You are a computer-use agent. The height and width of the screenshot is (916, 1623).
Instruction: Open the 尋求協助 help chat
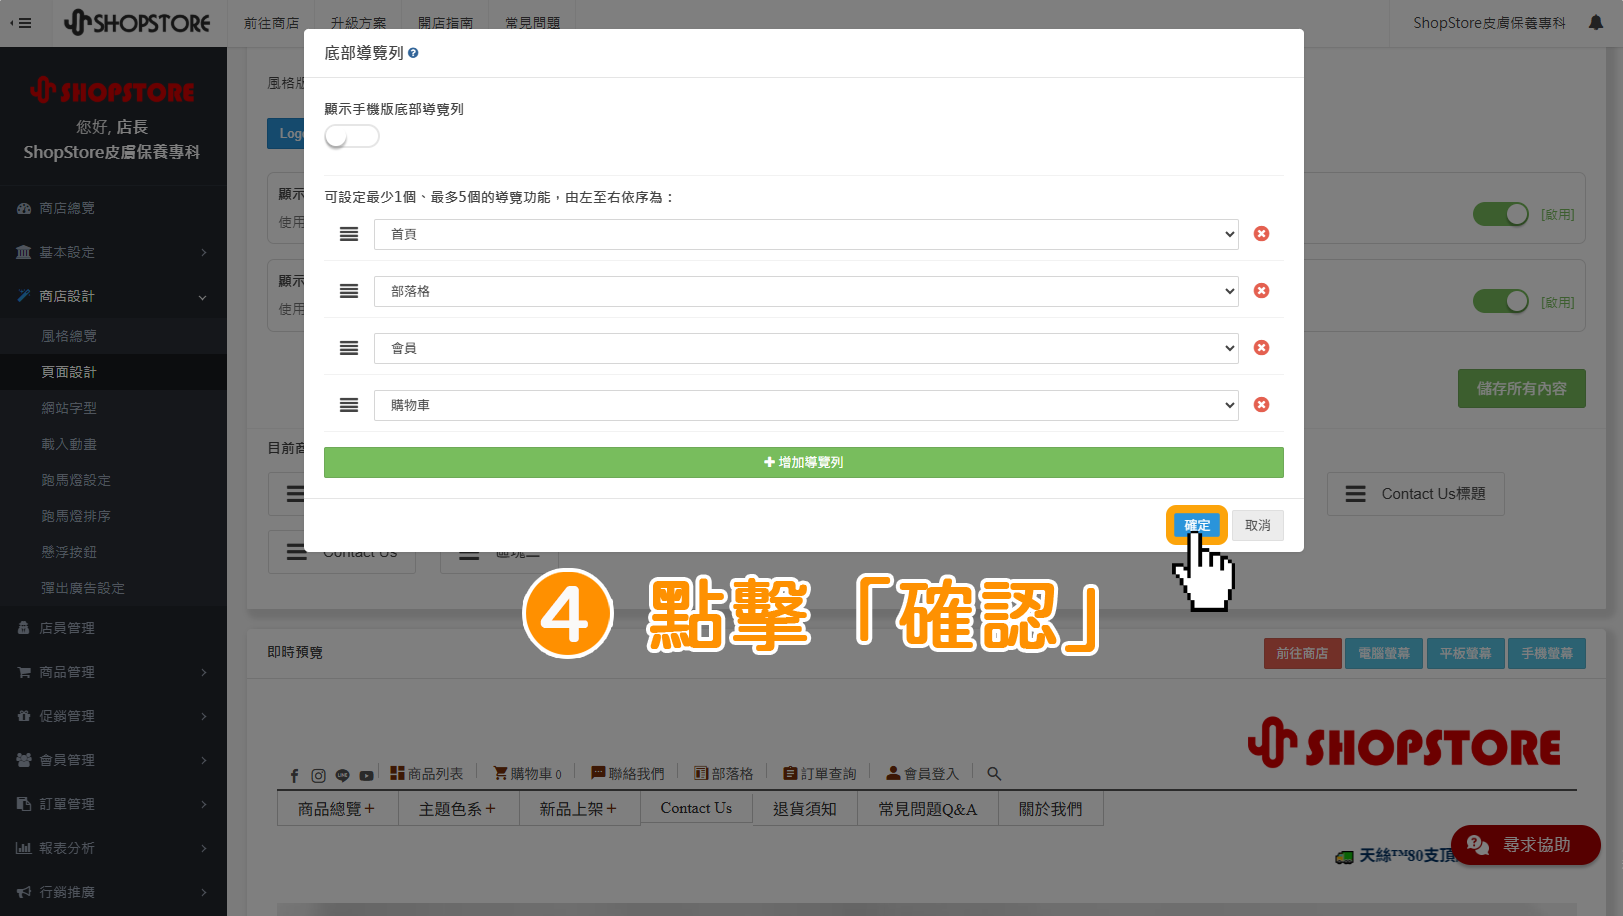click(1526, 845)
